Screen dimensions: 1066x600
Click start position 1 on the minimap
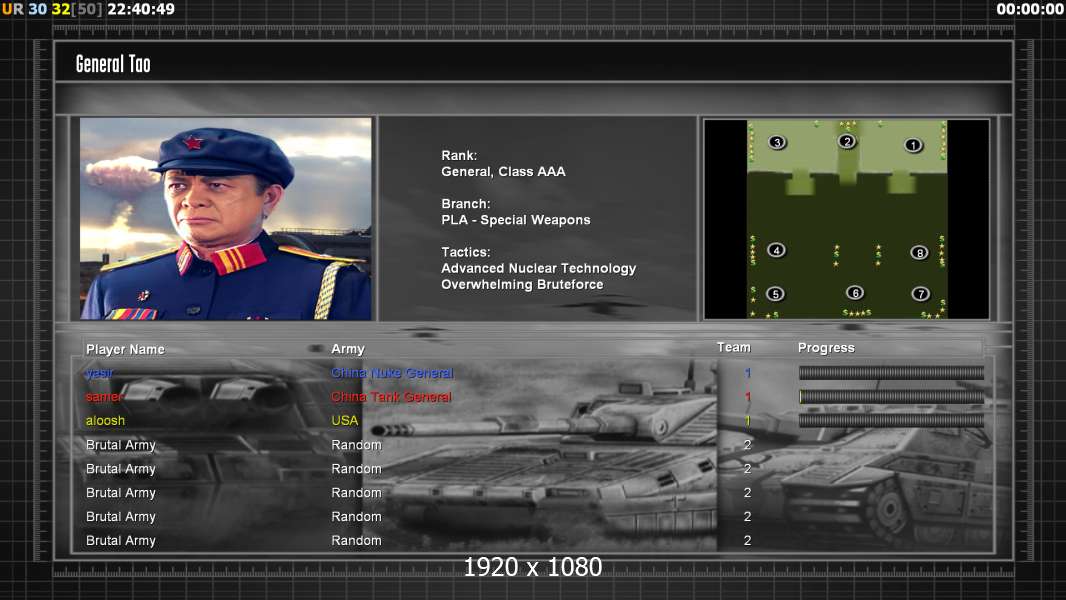pyautogui.click(x=913, y=145)
